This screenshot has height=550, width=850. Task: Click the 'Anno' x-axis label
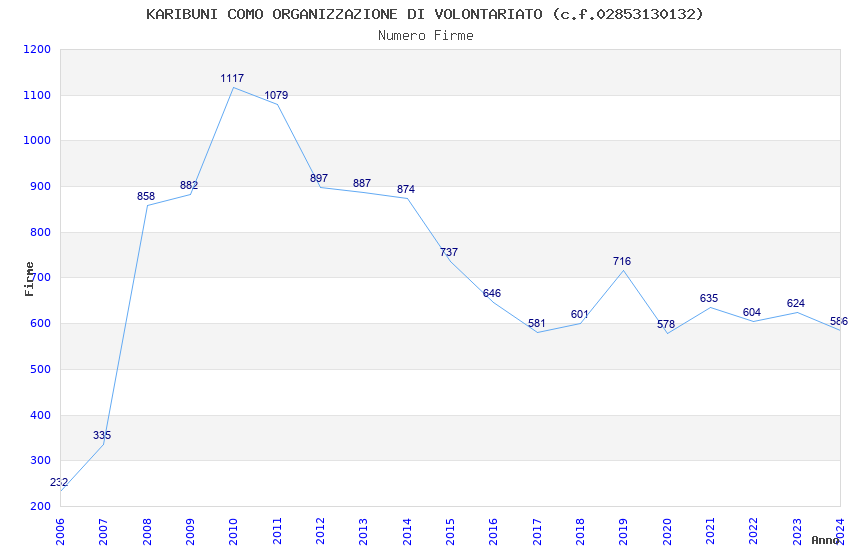pos(825,540)
